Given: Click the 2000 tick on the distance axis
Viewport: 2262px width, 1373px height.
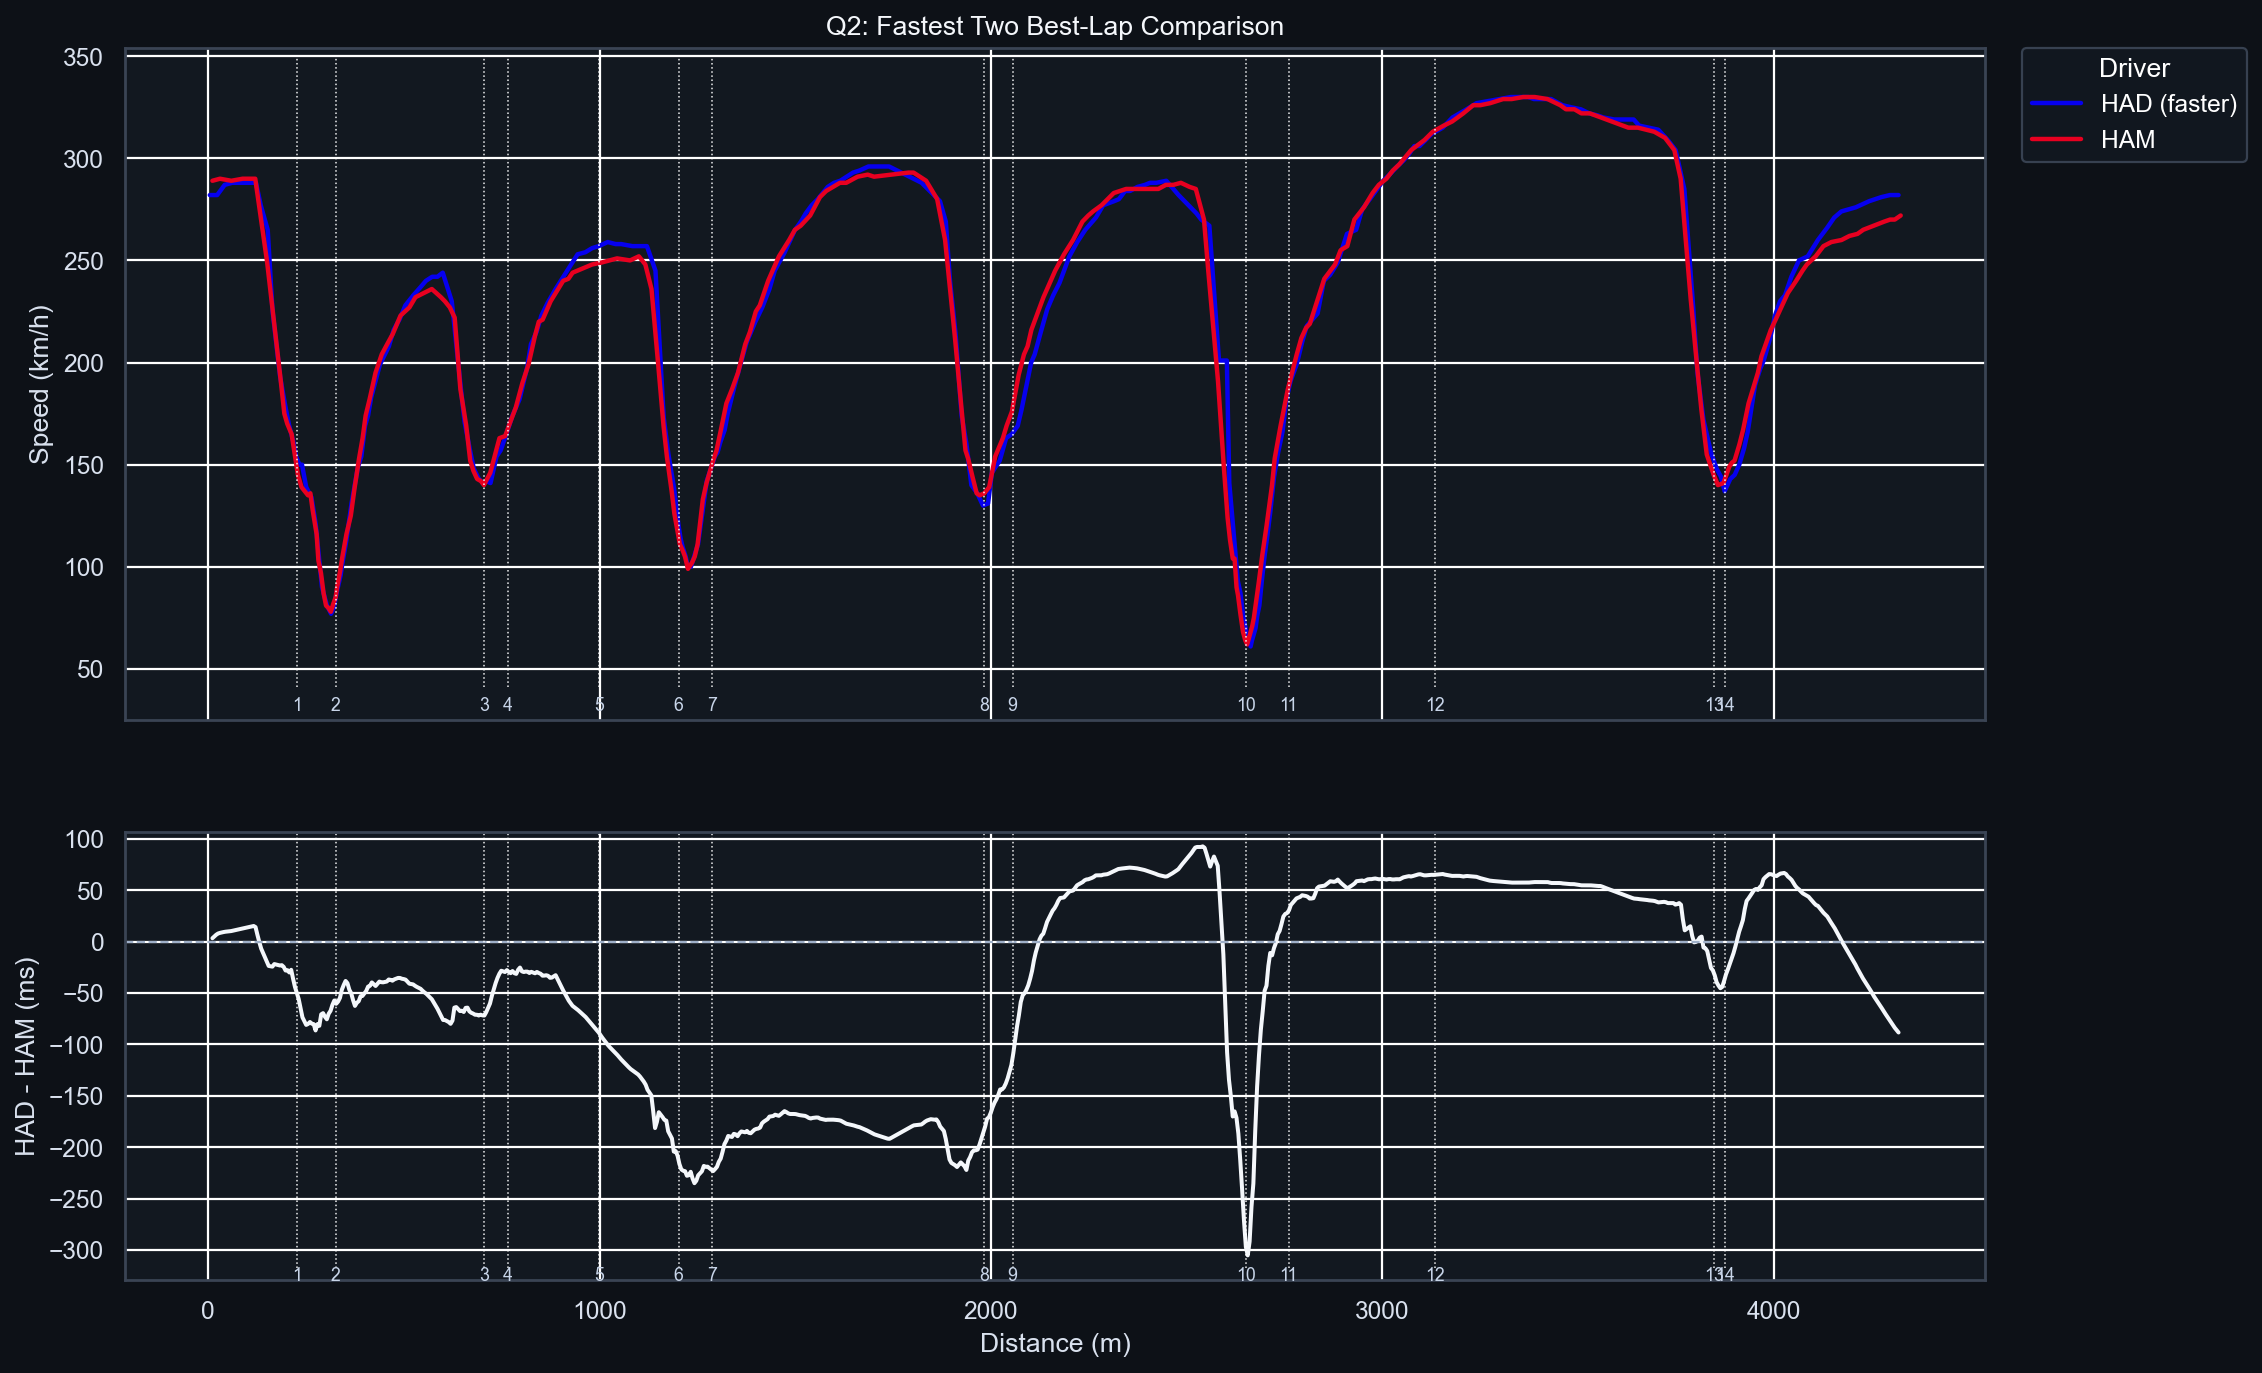Looking at the screenshot, I should tap(991, 1310).
